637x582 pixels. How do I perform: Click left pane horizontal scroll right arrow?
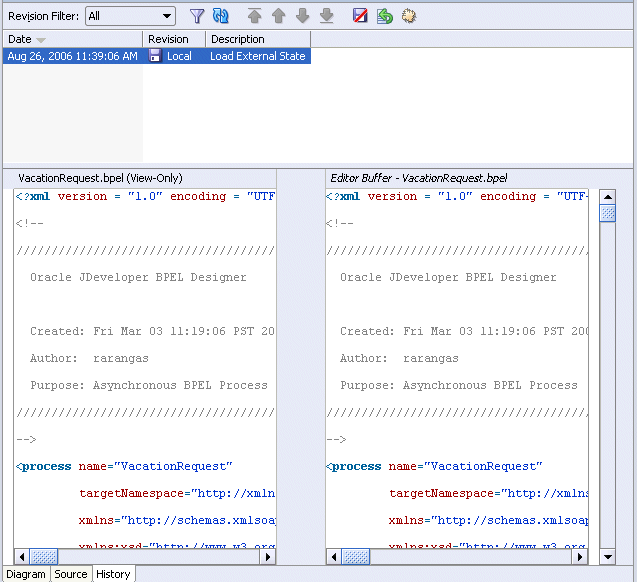268,557
